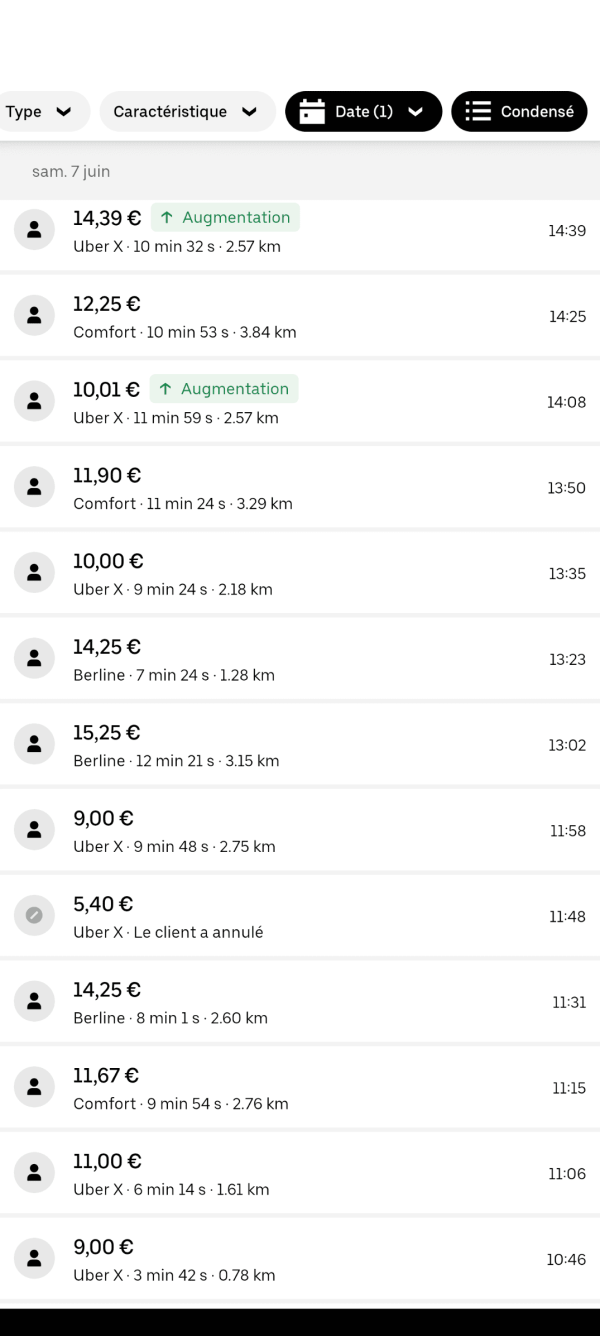Click the person icon of the 14:39 trip
The width and height of the screenshot is (600, 1336).
coord(34,230)
